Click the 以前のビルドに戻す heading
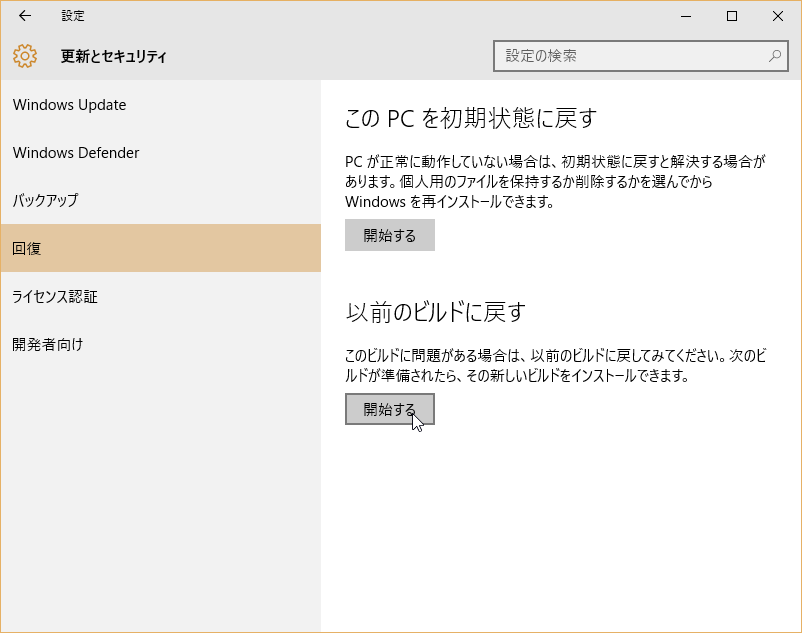Viewport: 802px width, 633px height. click(x=435, y=312)
